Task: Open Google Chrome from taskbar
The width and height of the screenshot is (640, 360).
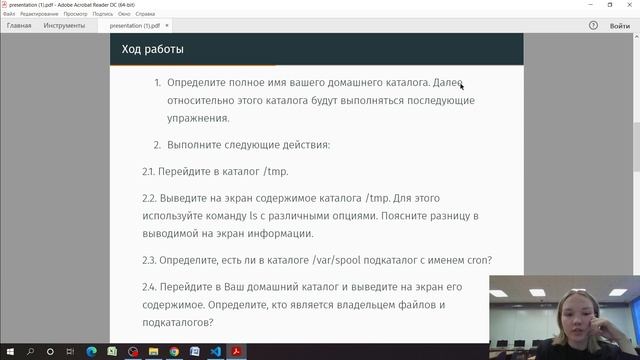Action: (174, 351)
